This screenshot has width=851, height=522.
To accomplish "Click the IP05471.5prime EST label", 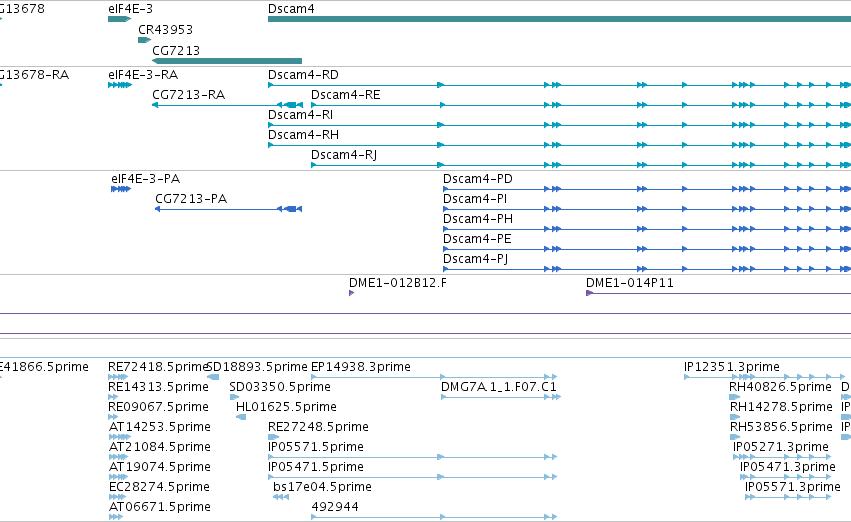I will (x=316, y=468).
